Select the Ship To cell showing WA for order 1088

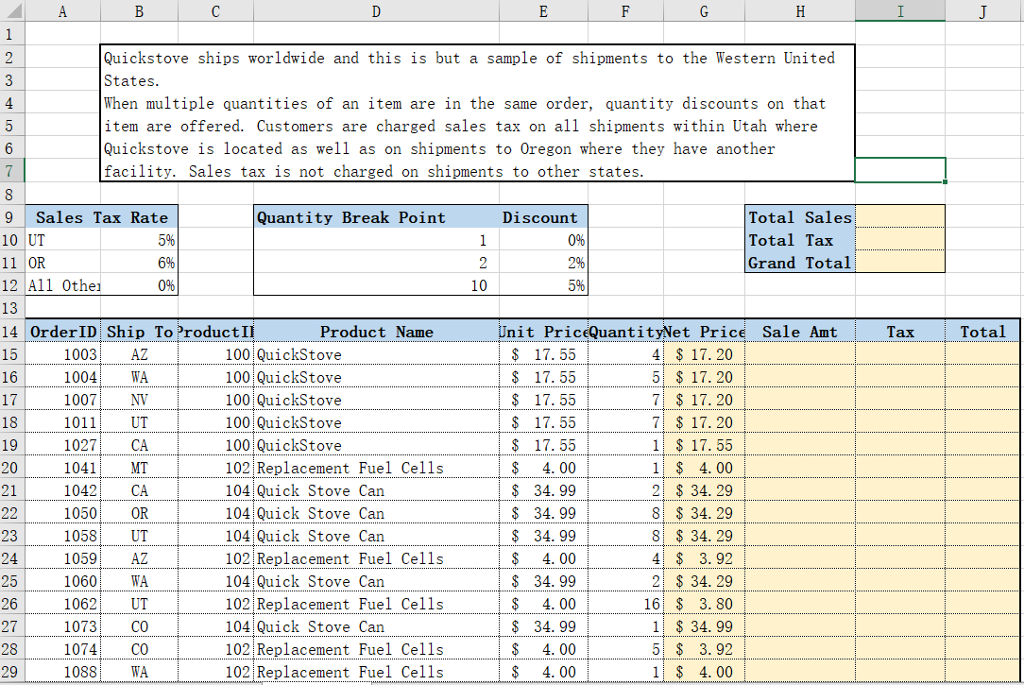coord(139,672)
